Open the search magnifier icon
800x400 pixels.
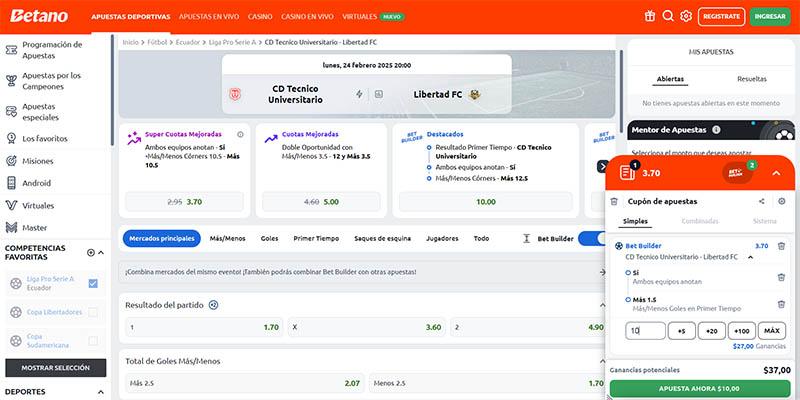pos(668,16)
